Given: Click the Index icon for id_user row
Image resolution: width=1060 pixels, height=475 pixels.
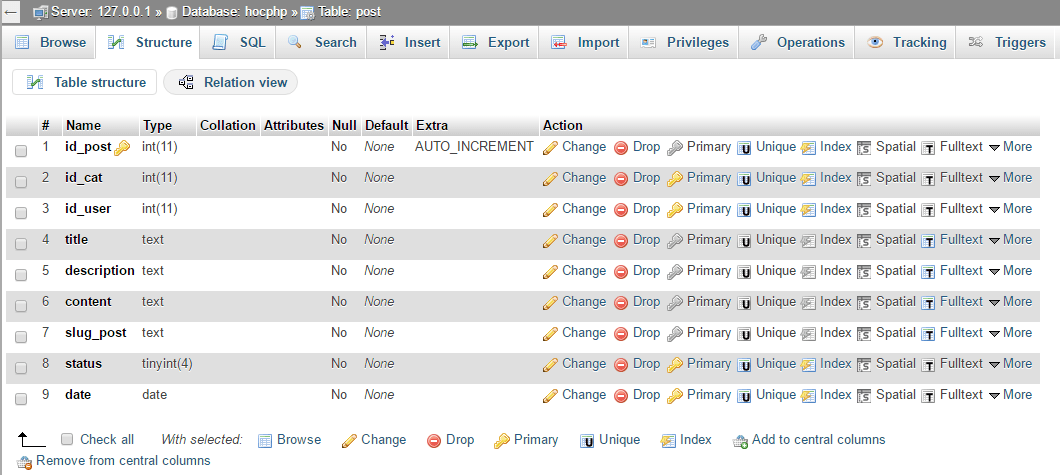Looking at the screenshot, I should click(x=808, y=210).
